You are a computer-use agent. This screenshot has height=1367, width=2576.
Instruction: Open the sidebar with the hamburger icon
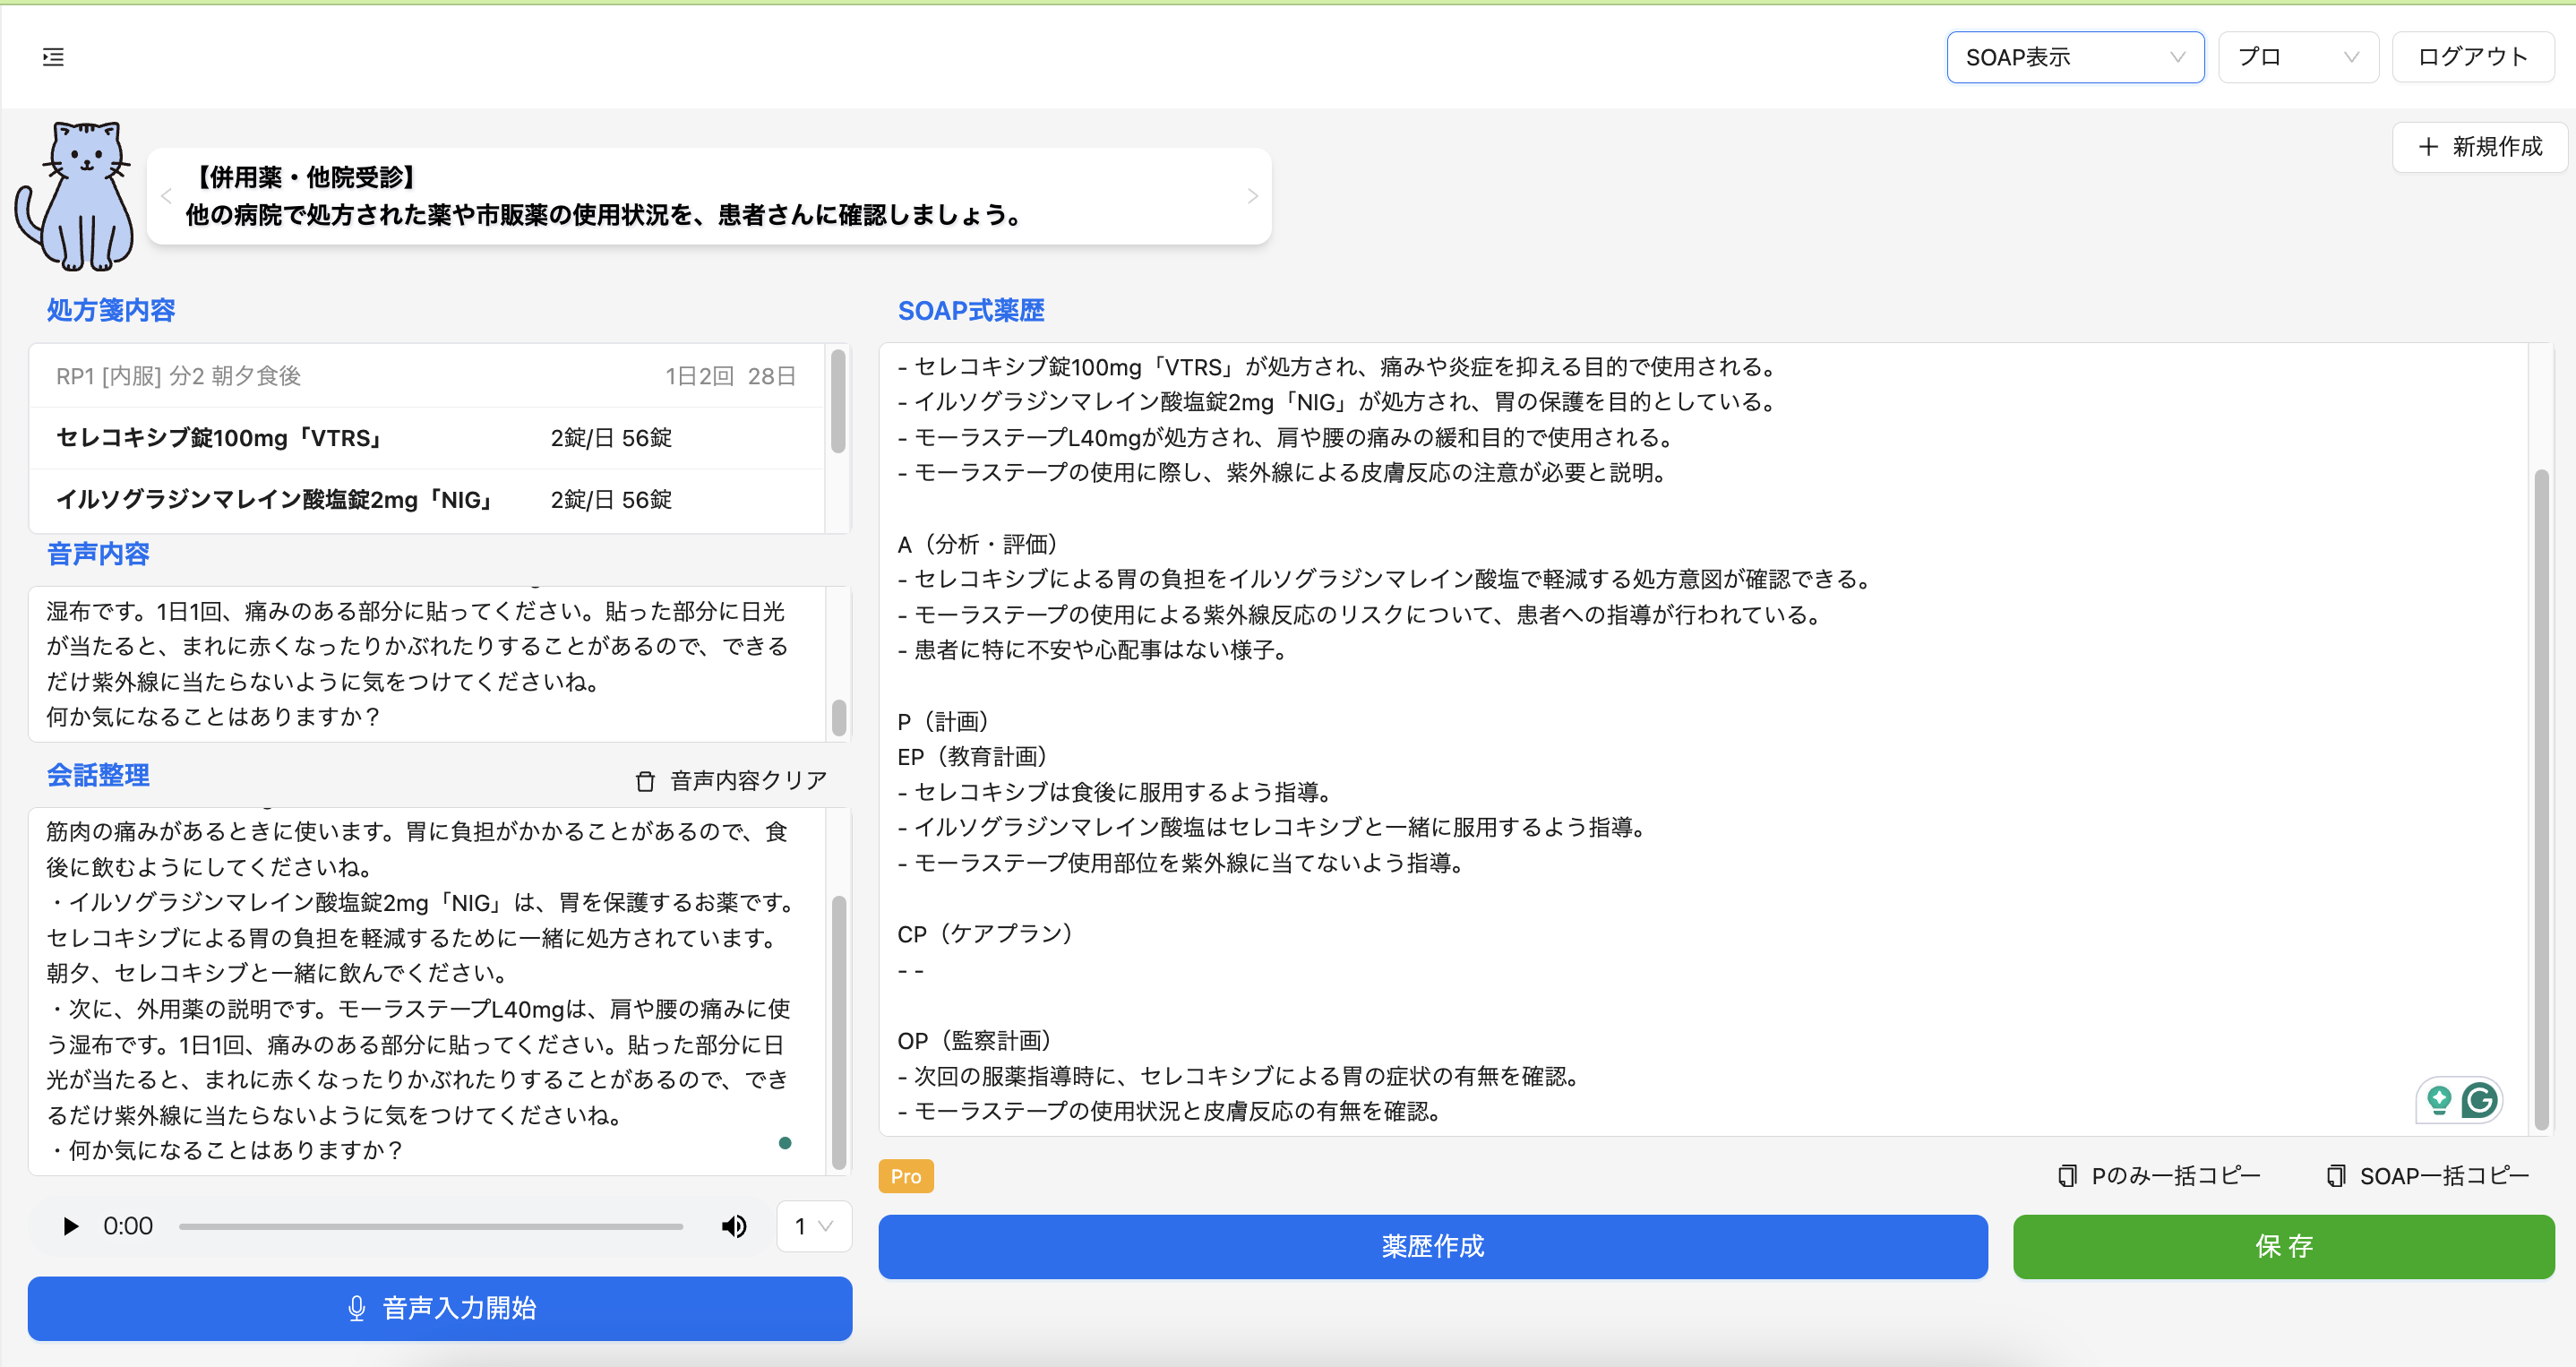coord(53,57)
